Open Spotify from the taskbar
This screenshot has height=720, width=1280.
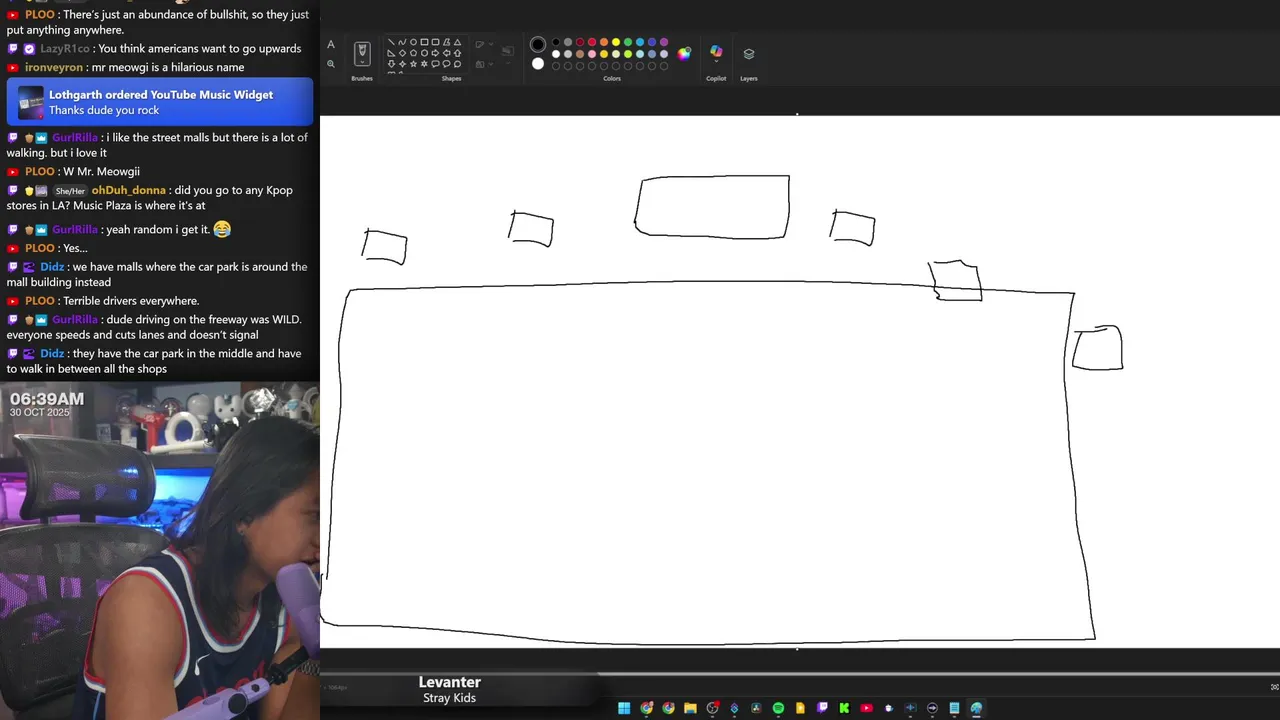click(778, 708)
